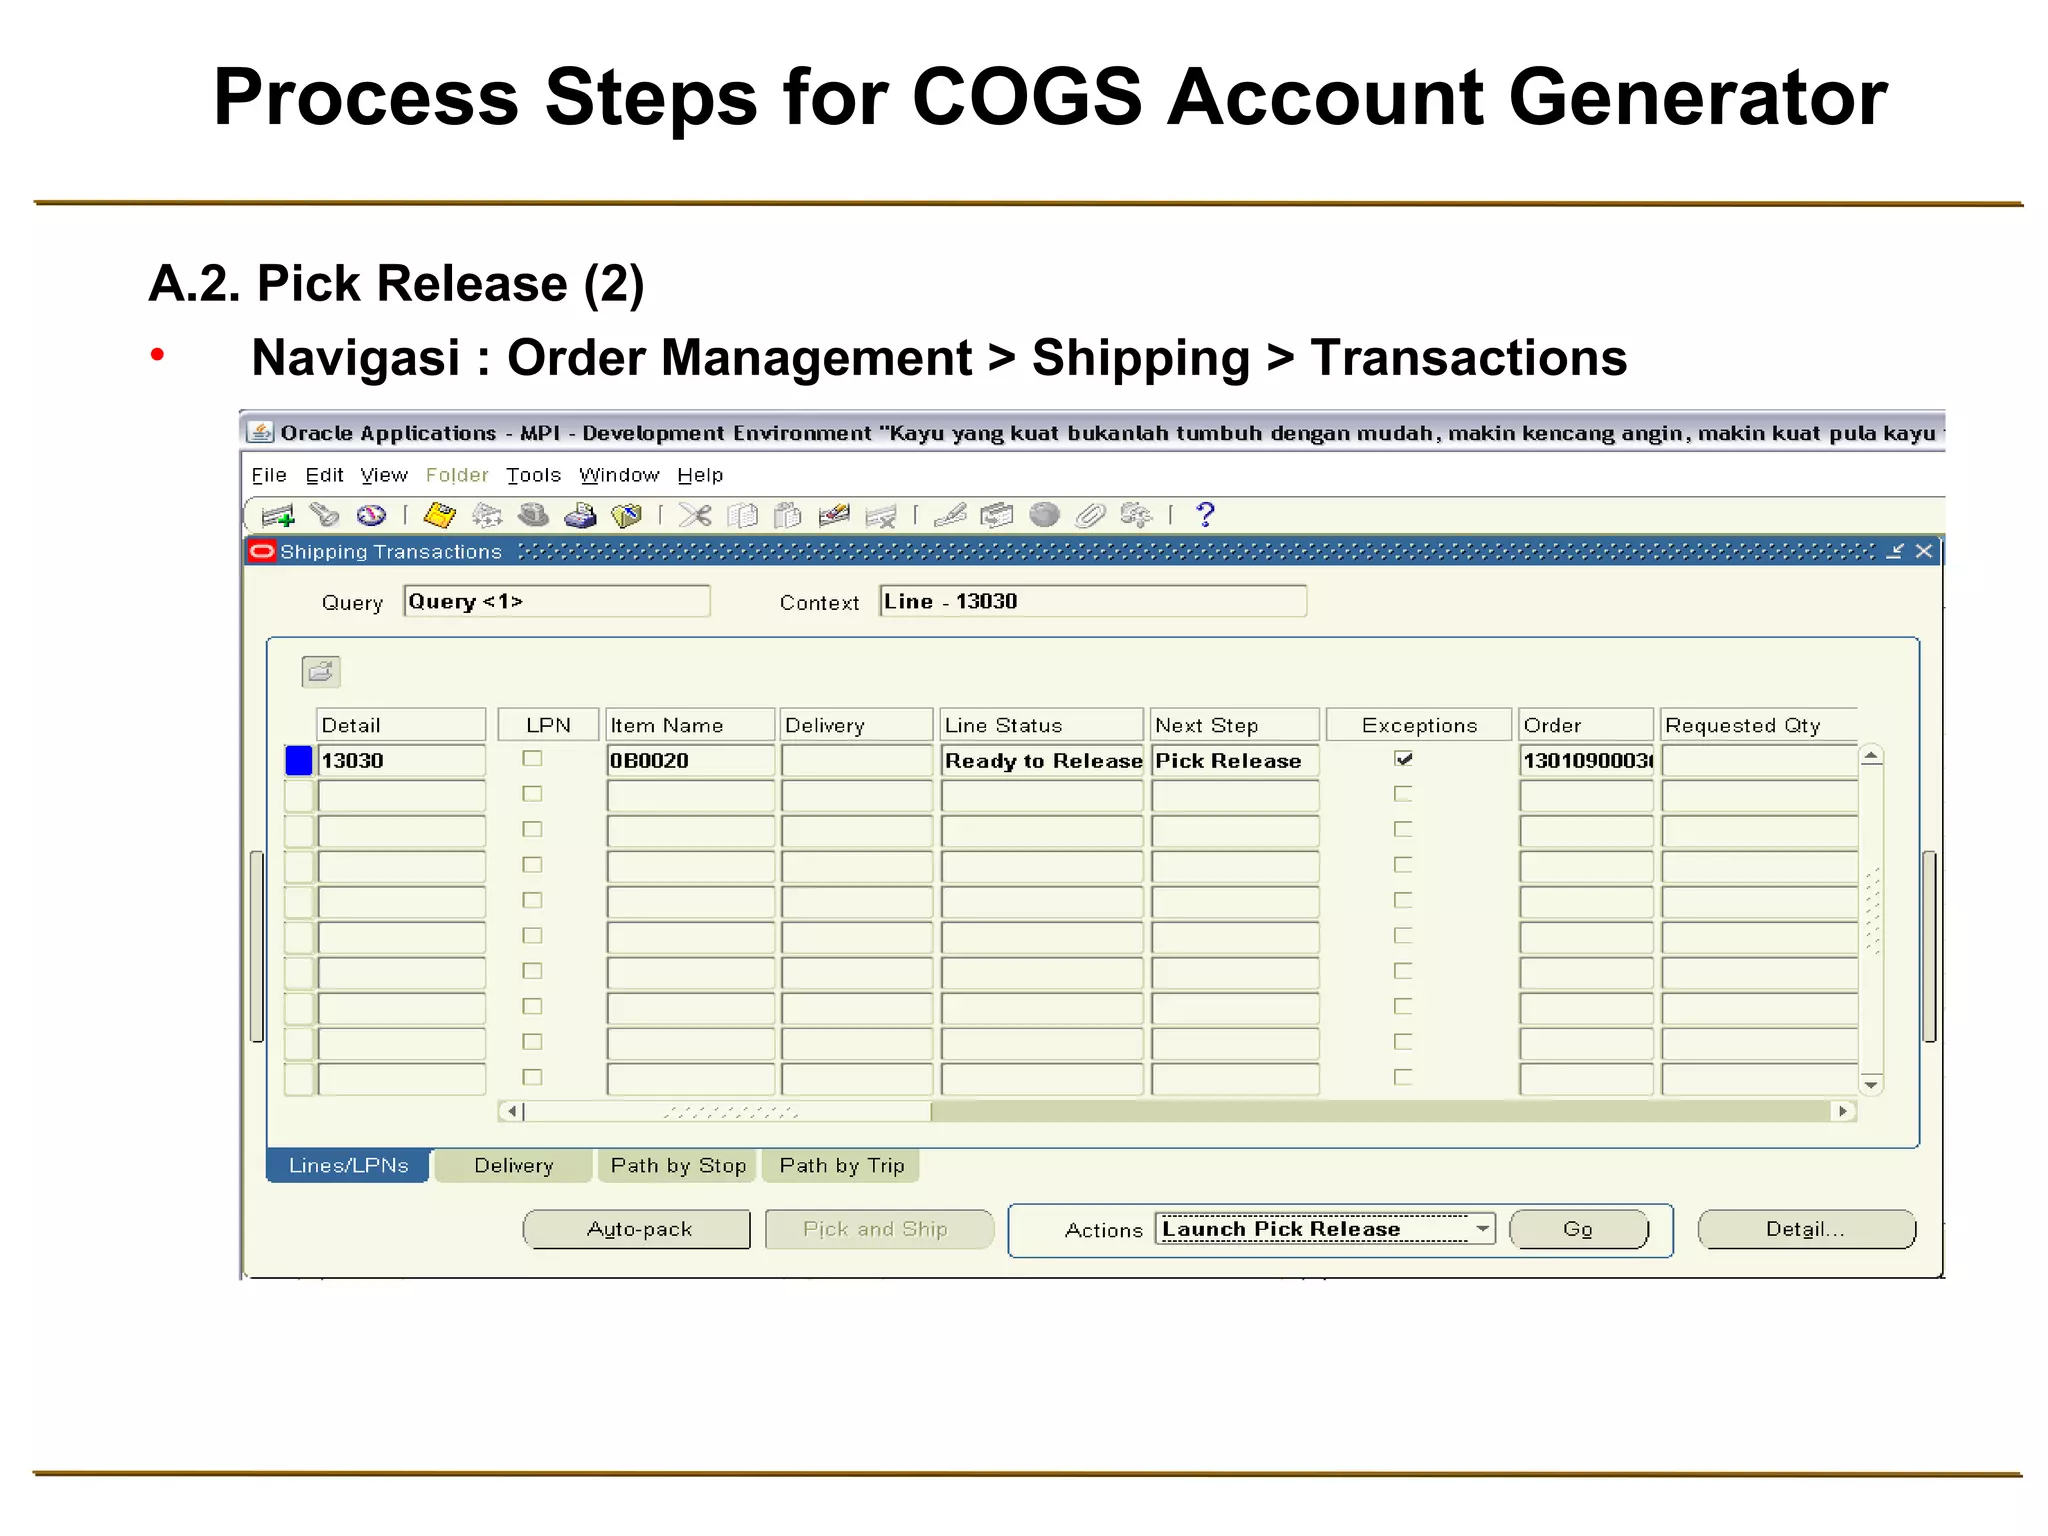Click the Exceptions column header
This screenshot has width=2048, height=1536.
pyautogui.click(x=1419, y=725)
